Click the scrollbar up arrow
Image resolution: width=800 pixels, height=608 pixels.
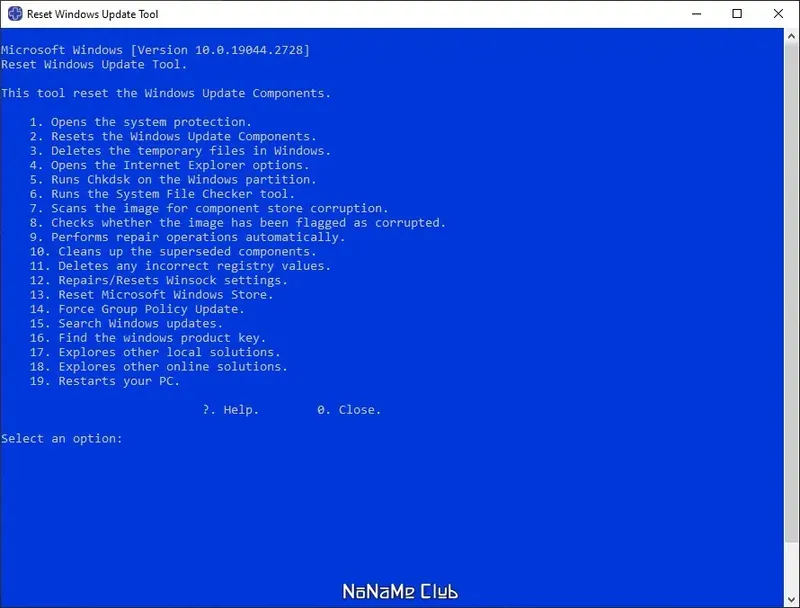[x=791, y=36]
